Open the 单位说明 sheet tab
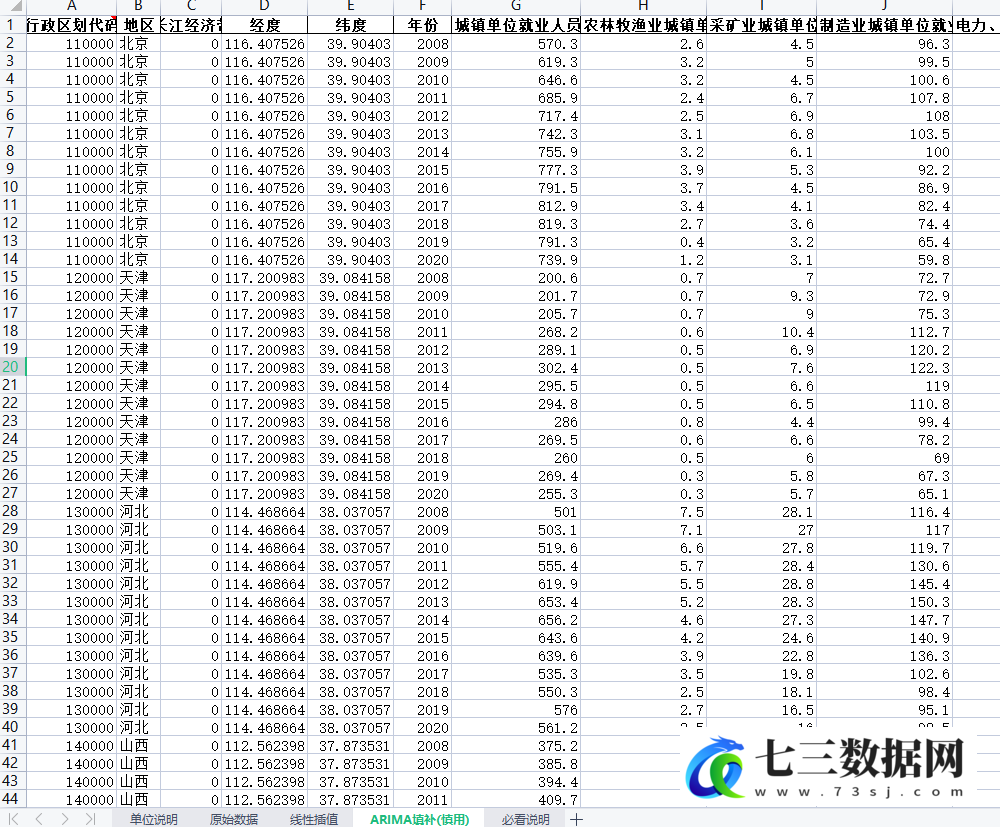The width and height of the screenshot is (1000, 827). pyautogui.click(x=153, y=819)
